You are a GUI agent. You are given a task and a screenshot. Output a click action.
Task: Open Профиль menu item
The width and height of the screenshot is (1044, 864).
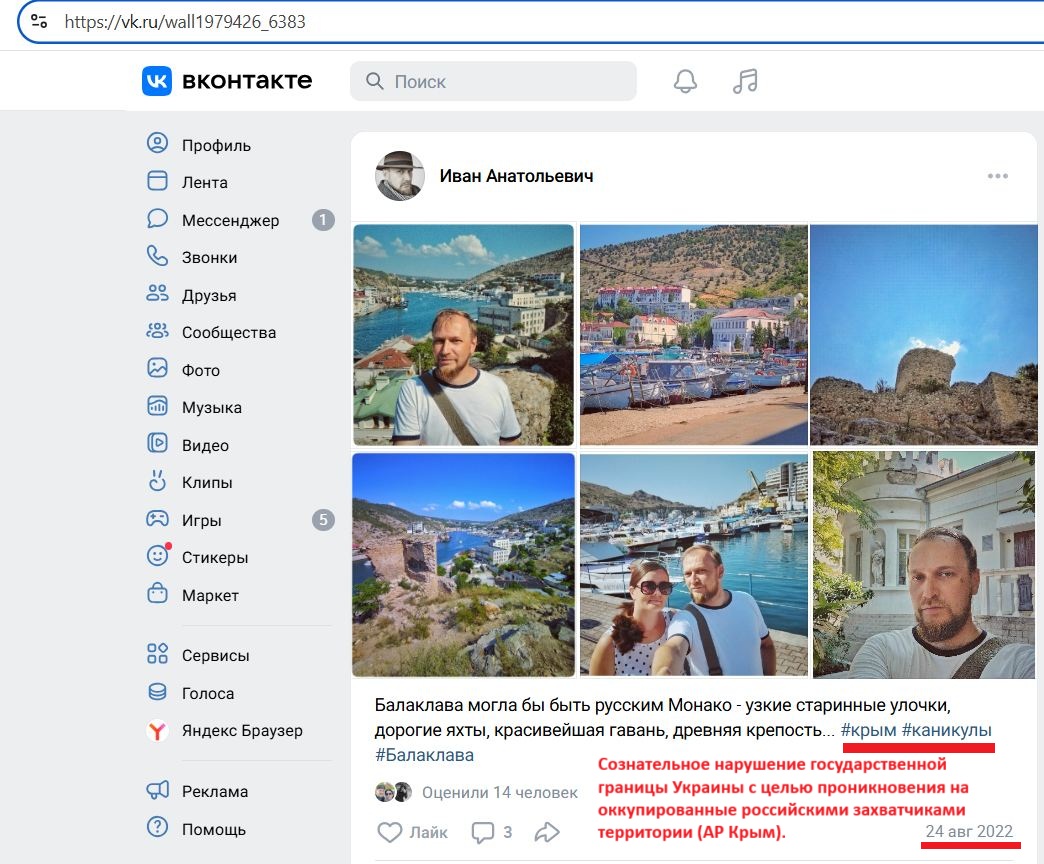(x=216, y=145)
